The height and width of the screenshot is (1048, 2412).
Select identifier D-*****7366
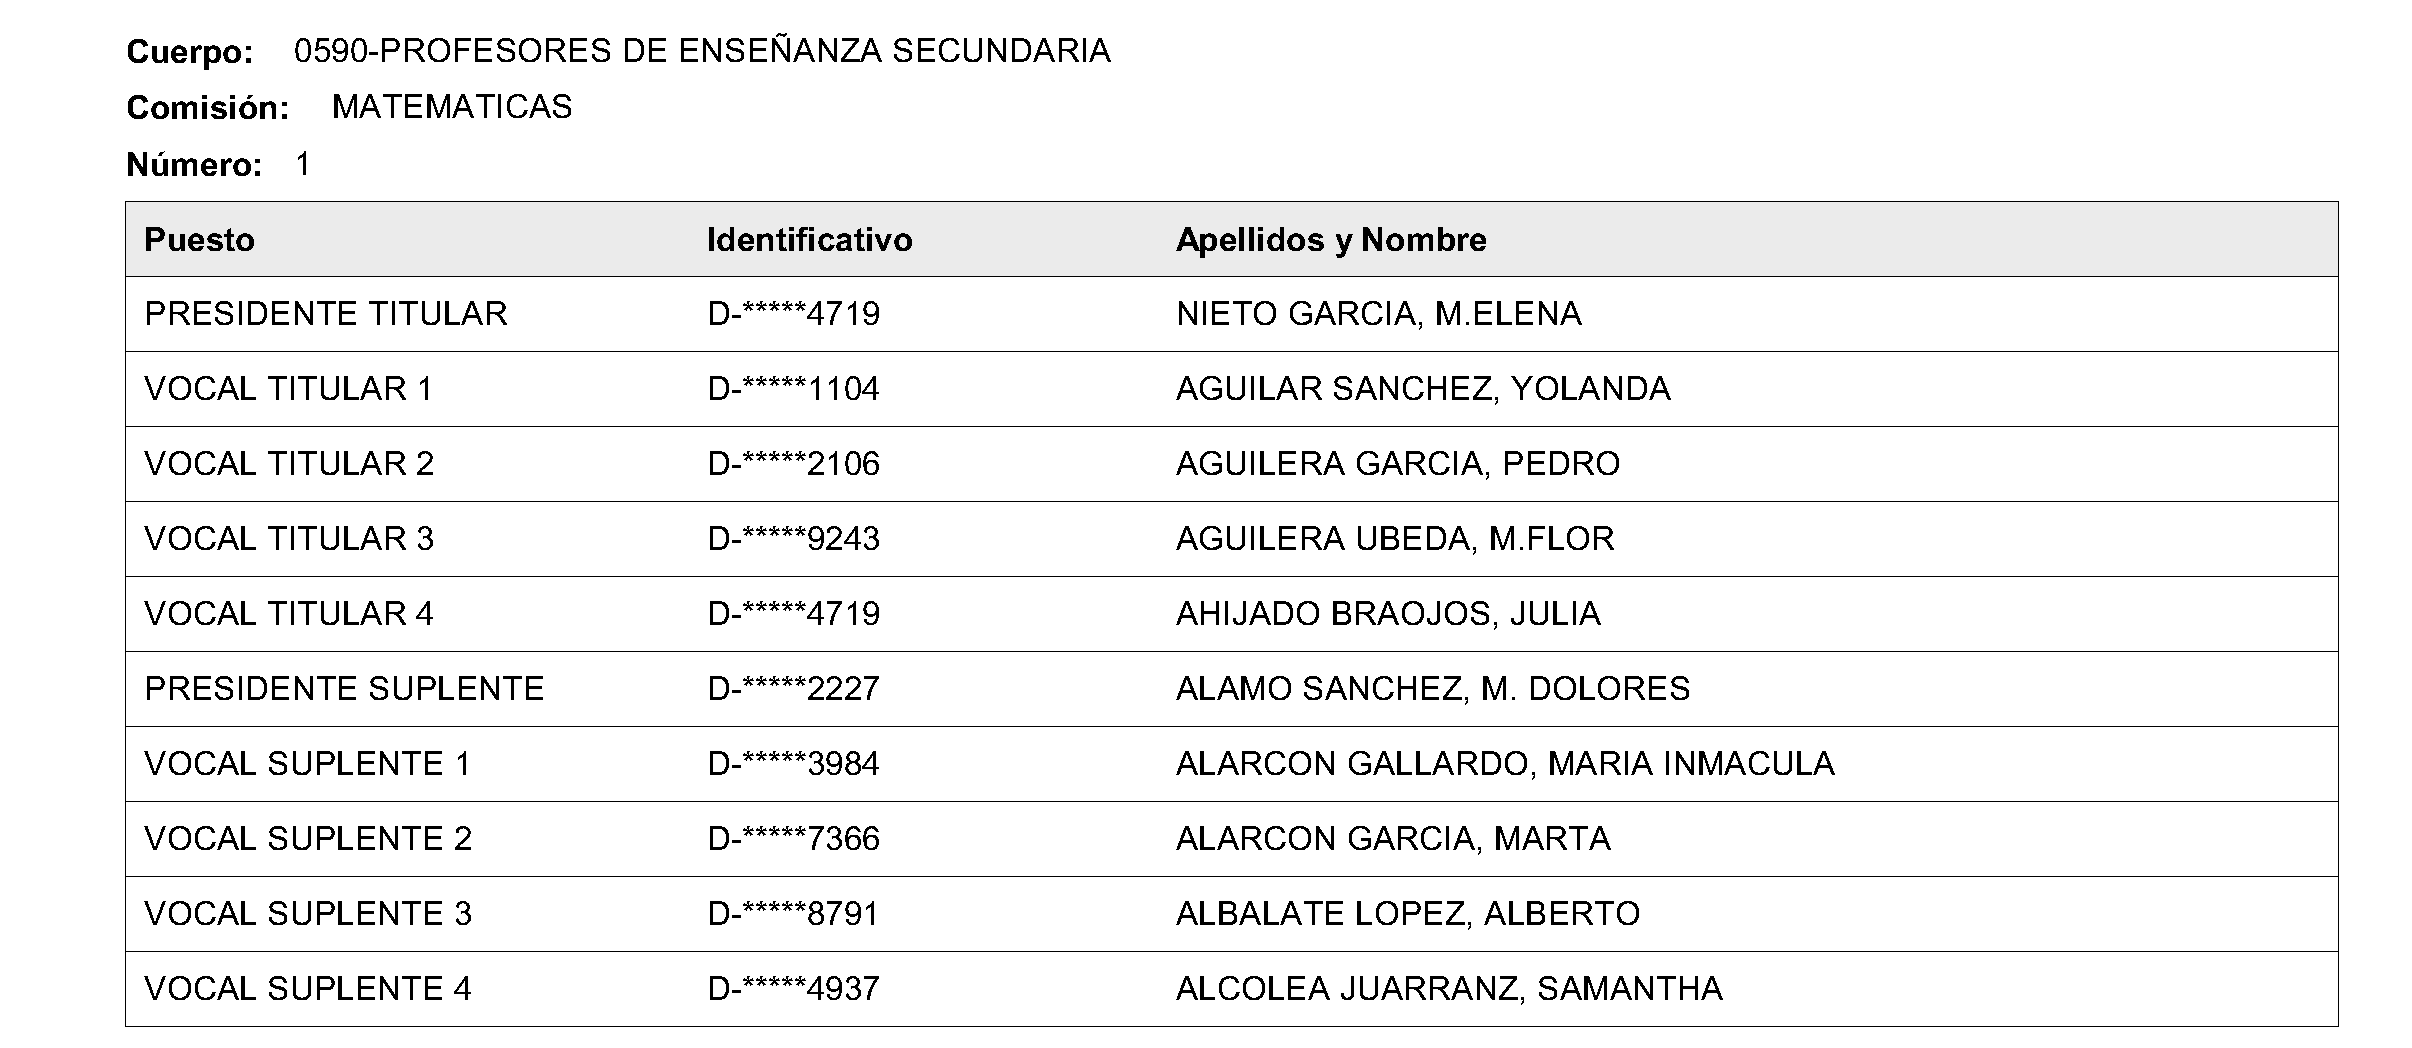coord(793,839)
